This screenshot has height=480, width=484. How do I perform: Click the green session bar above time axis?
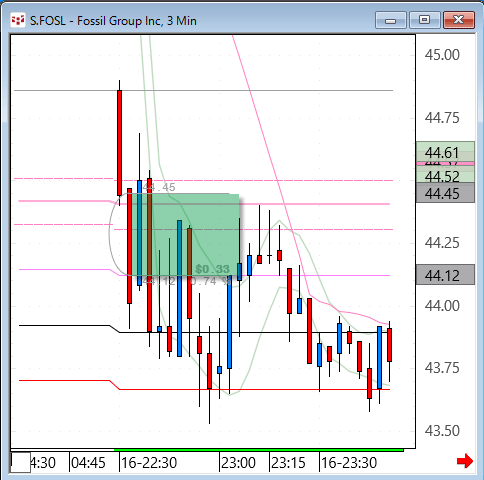(259, 450)
